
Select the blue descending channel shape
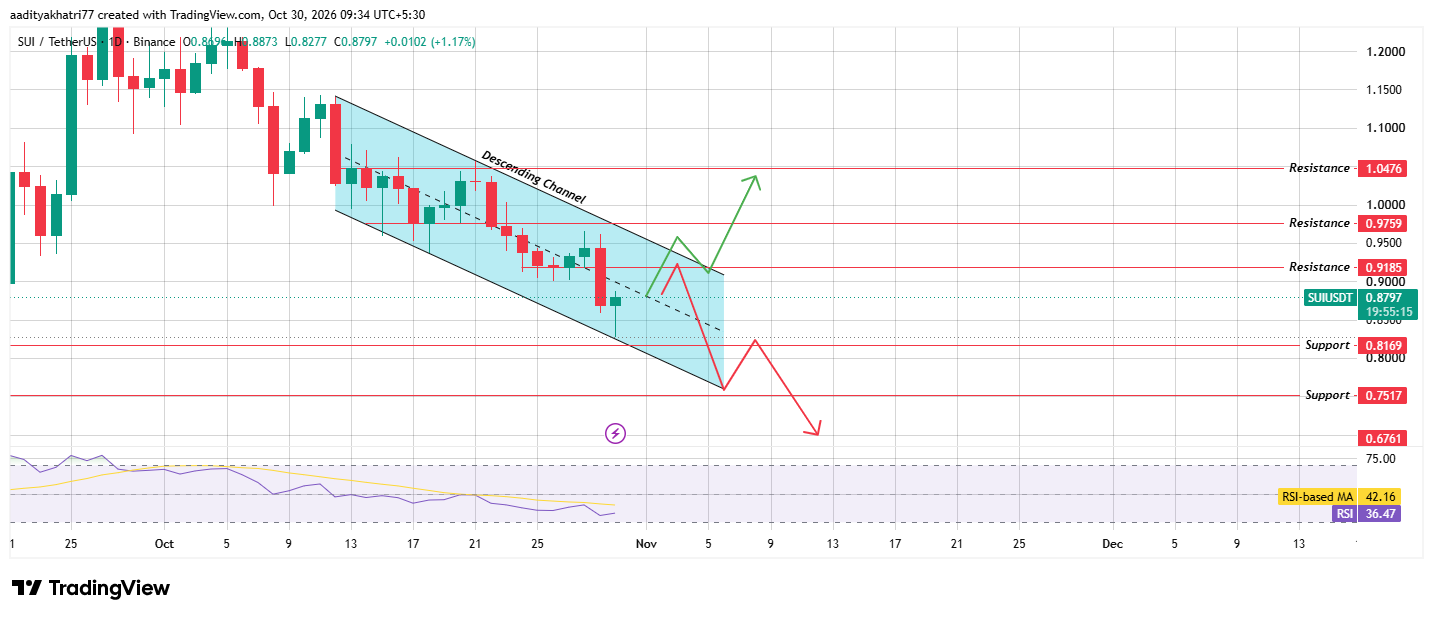pos(528,243)
